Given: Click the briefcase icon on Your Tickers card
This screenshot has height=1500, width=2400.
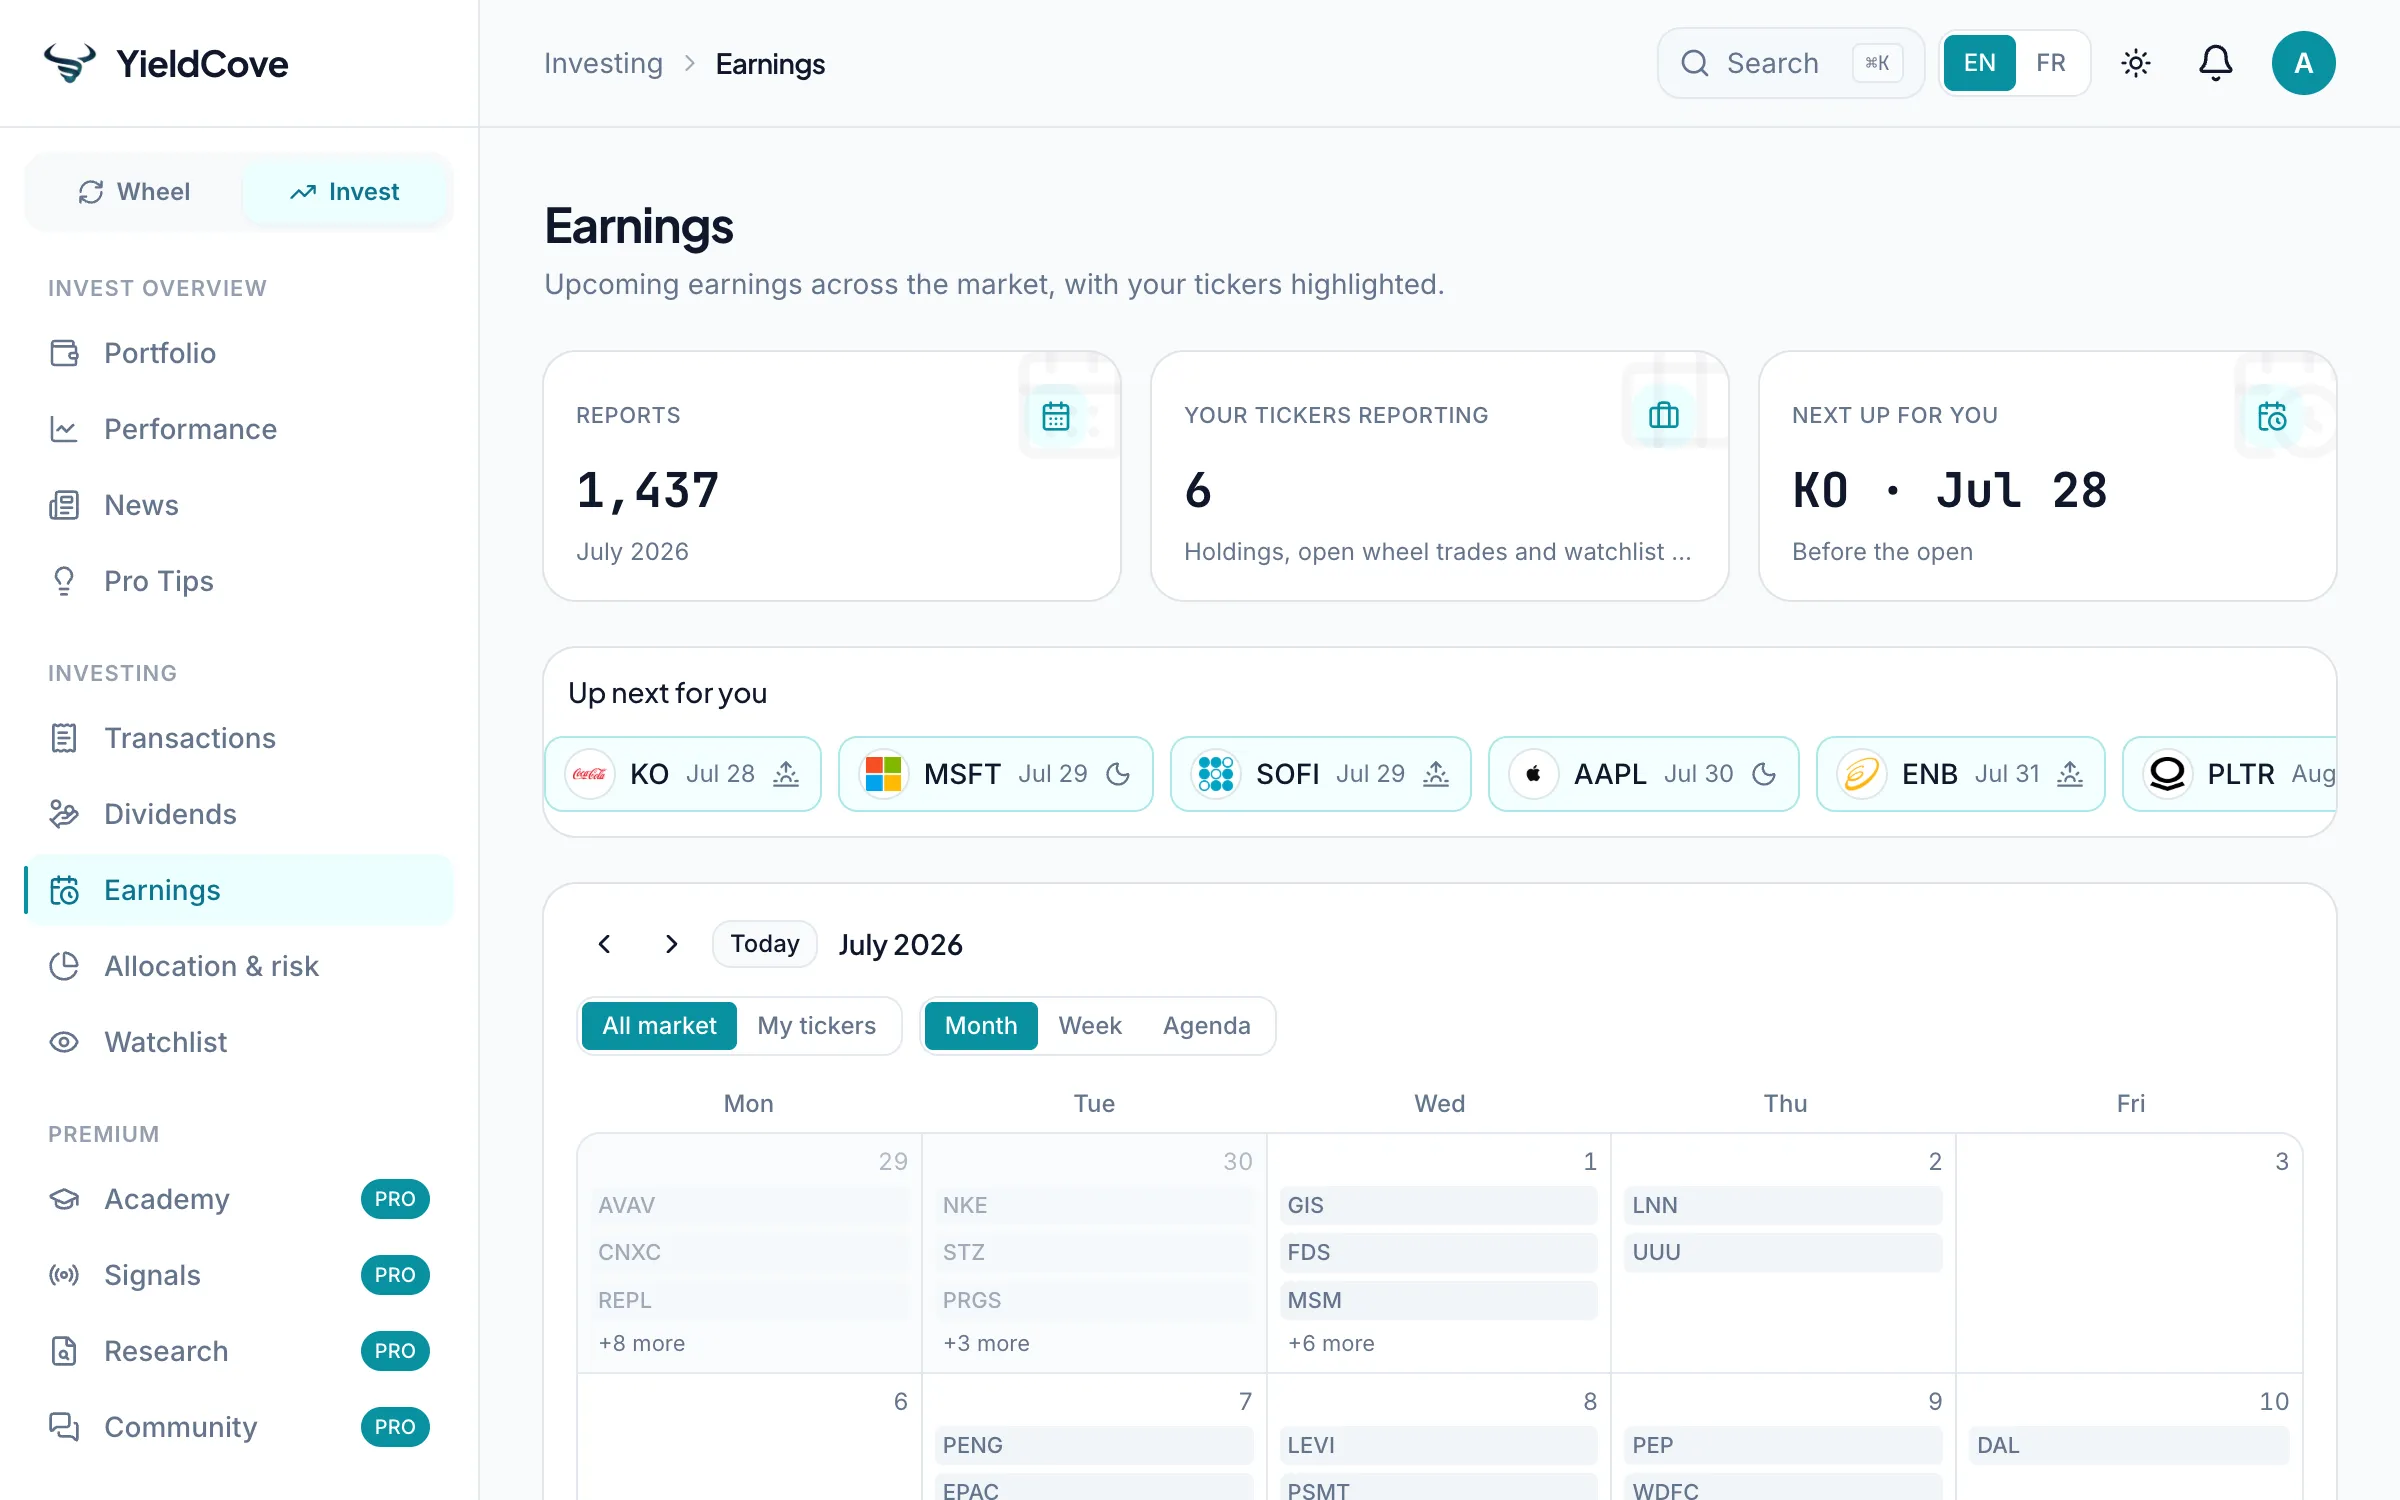Looking at the screenshot, I should point(1664,415).
